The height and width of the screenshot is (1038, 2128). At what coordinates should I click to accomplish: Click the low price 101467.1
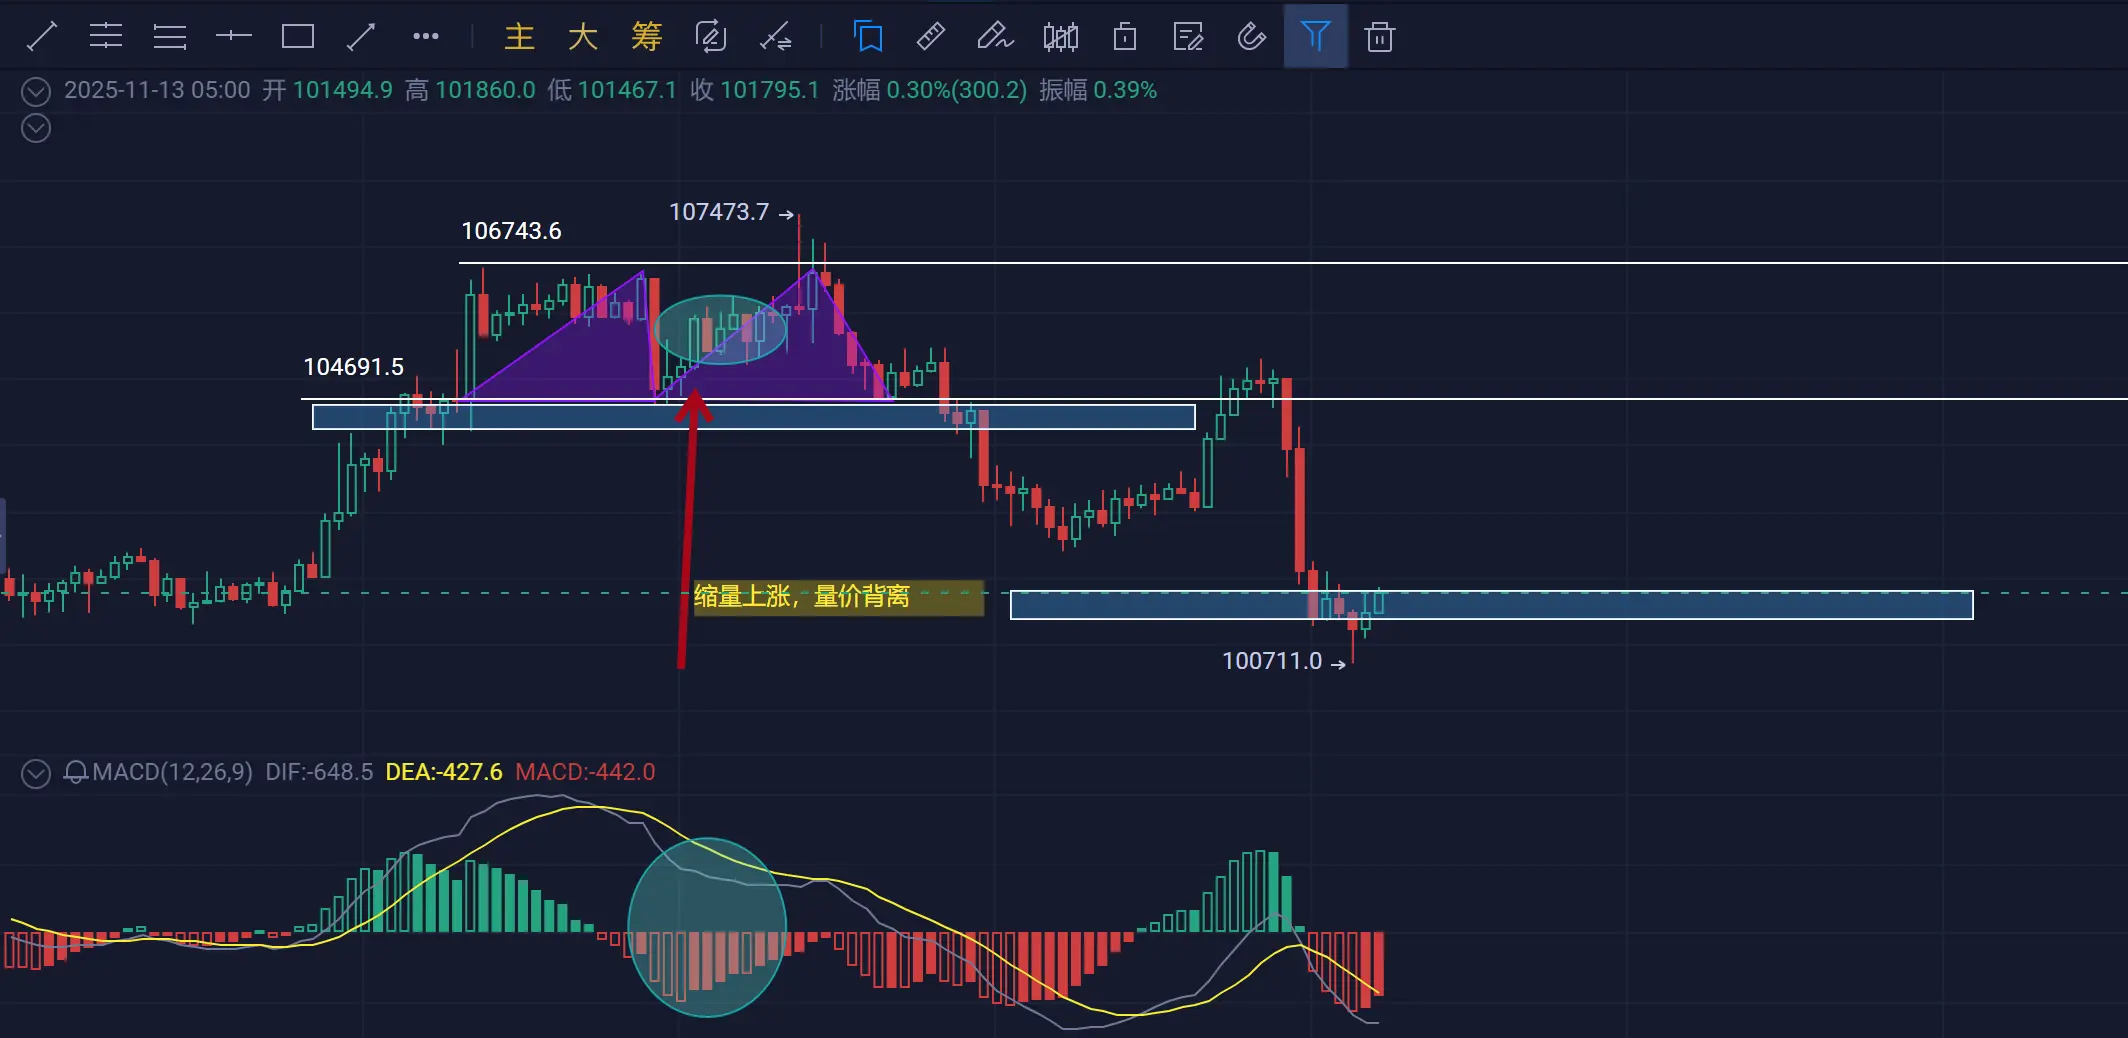pos(627,90)
